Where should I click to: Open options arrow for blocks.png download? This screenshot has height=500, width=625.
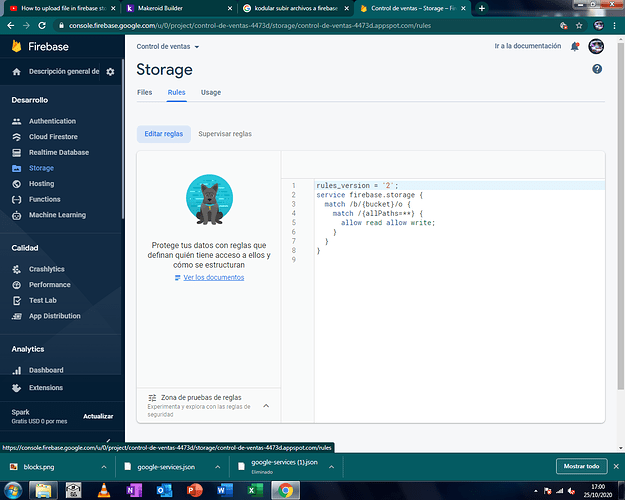(102, 466)
